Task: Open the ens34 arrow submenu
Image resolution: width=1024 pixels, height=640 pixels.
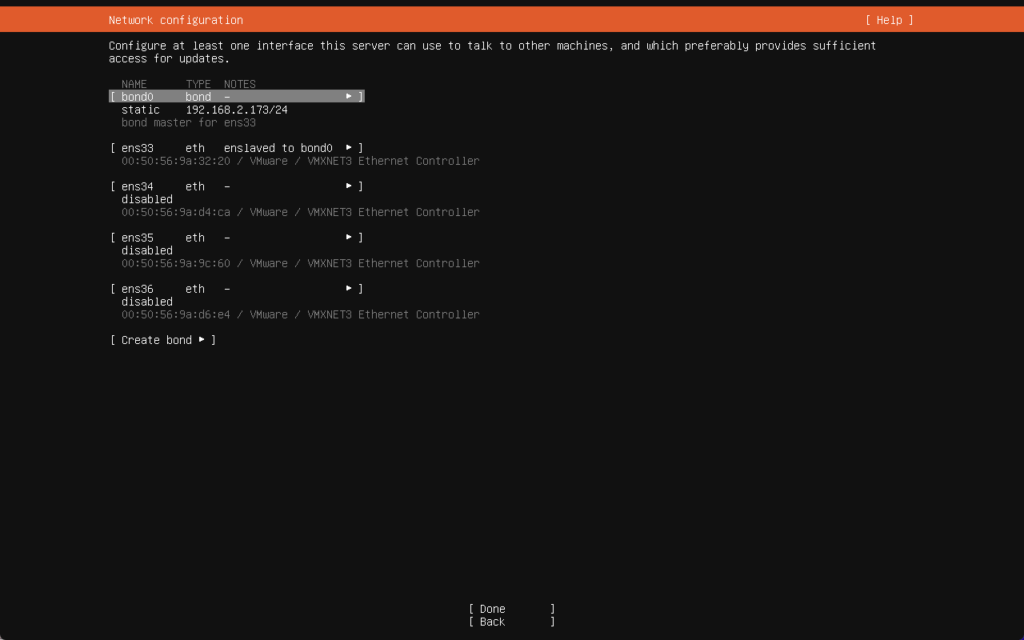Action: tap(349, 187)
